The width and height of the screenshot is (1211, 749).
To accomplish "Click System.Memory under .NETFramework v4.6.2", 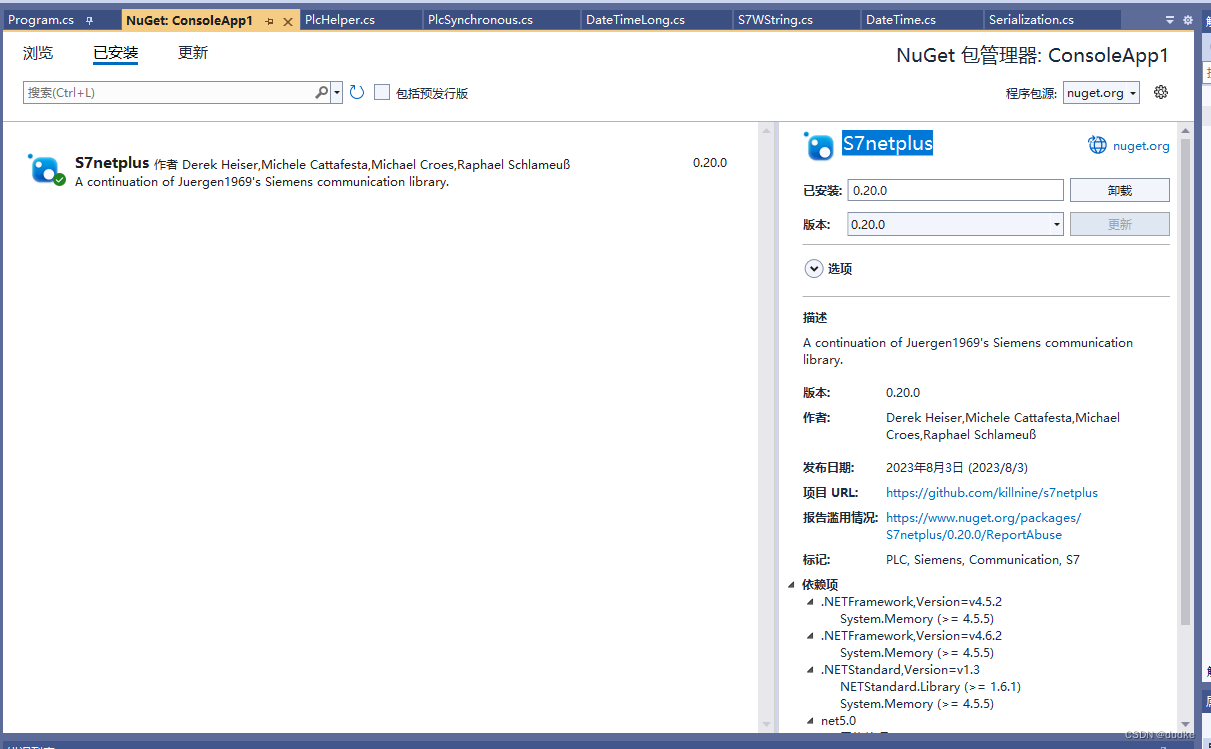I will [917, 653].
